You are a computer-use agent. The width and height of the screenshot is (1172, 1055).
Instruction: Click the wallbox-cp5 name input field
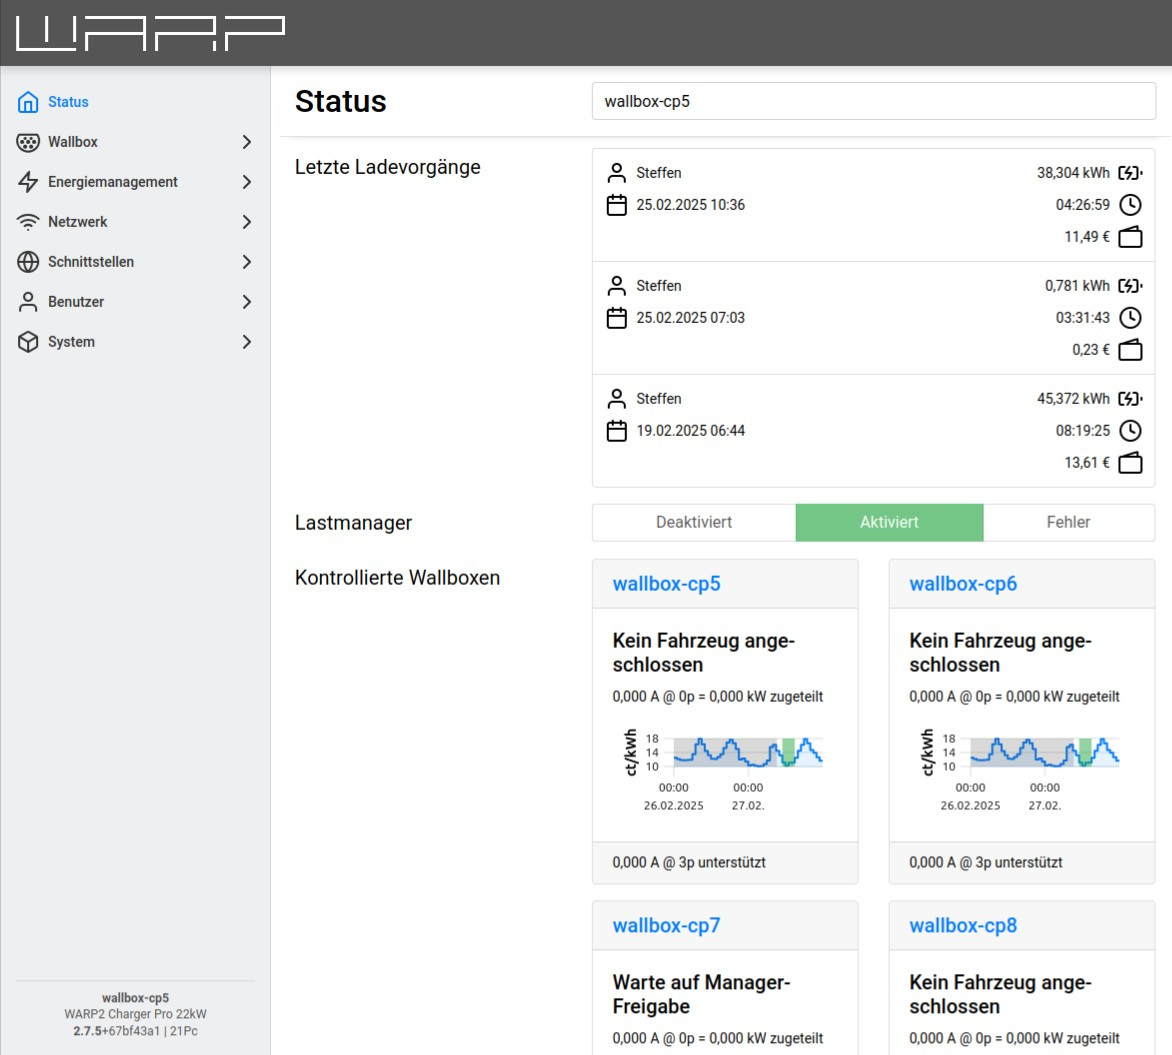coord(873,101)
